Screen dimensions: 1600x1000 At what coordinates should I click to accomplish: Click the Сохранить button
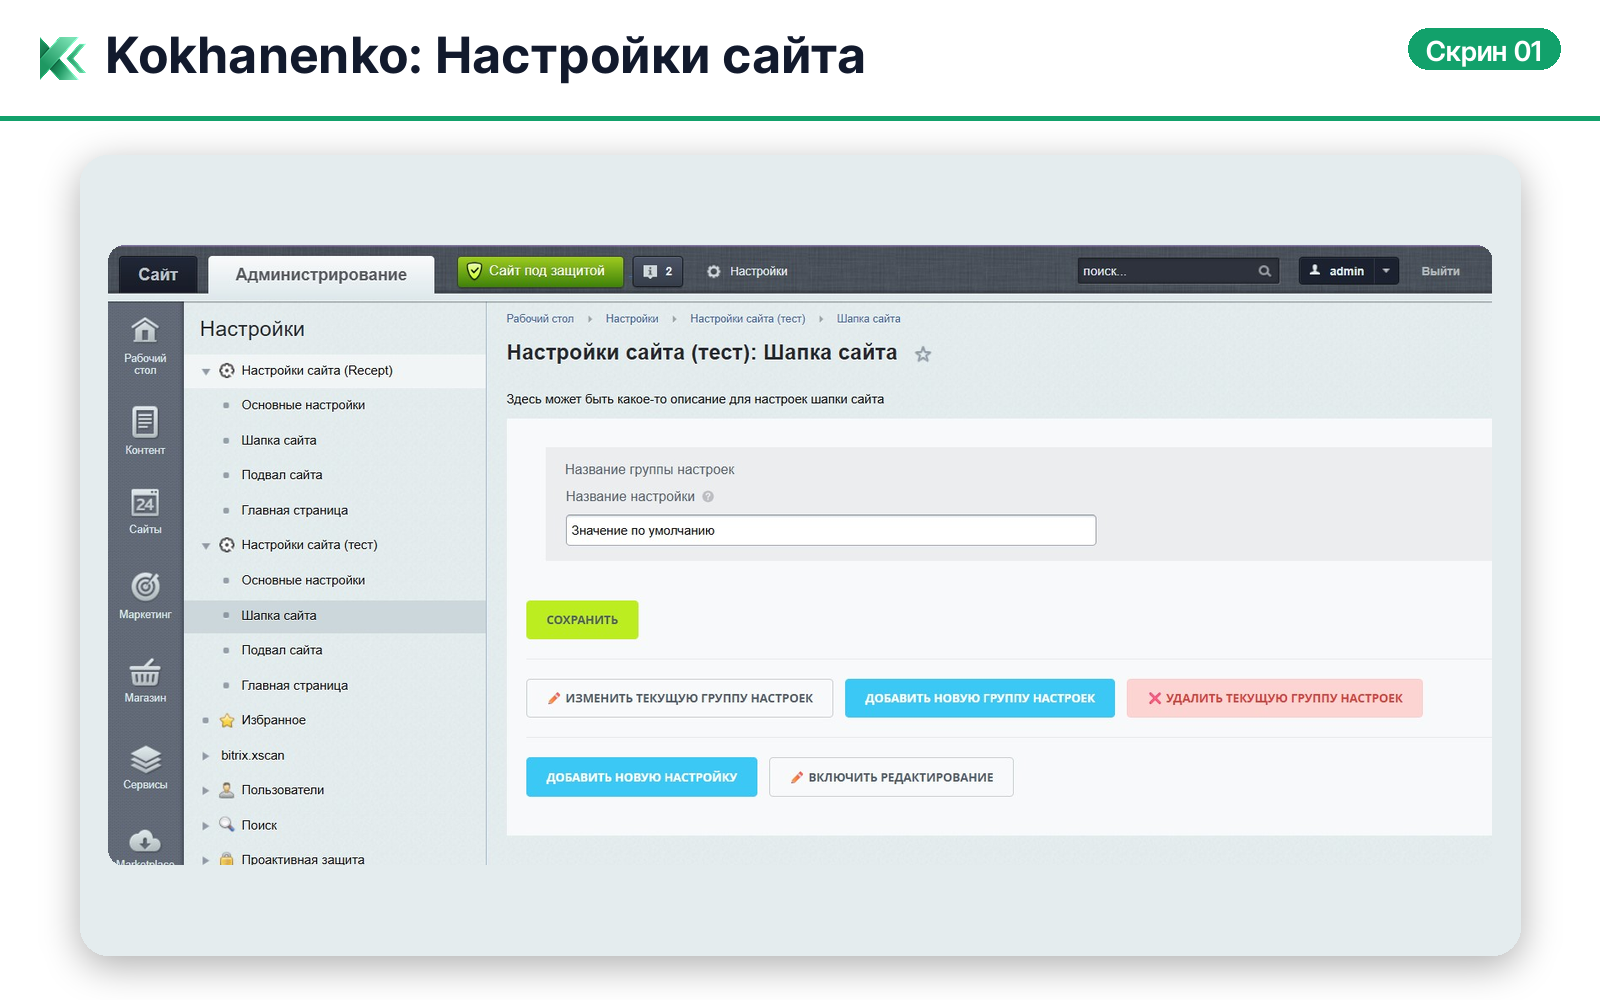[x=582, y=620]
